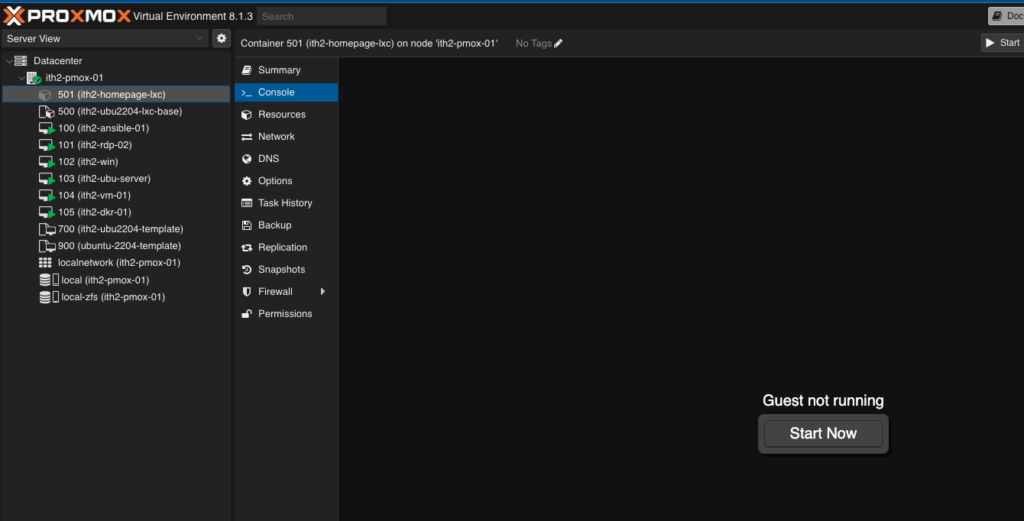Viewport: 1024px width, 521px height.
Task: Select local (ith2-pmox-01) storage
Action: tap(116, 280)
